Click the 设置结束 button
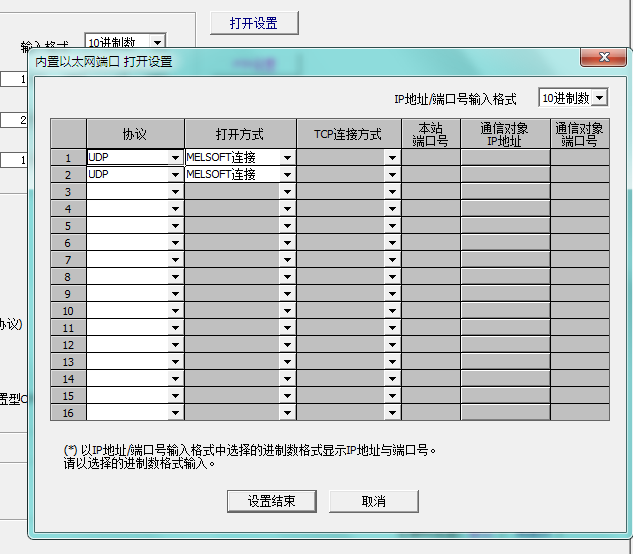The width and height of the screenshot is (633, 554). tap(272, 501)
